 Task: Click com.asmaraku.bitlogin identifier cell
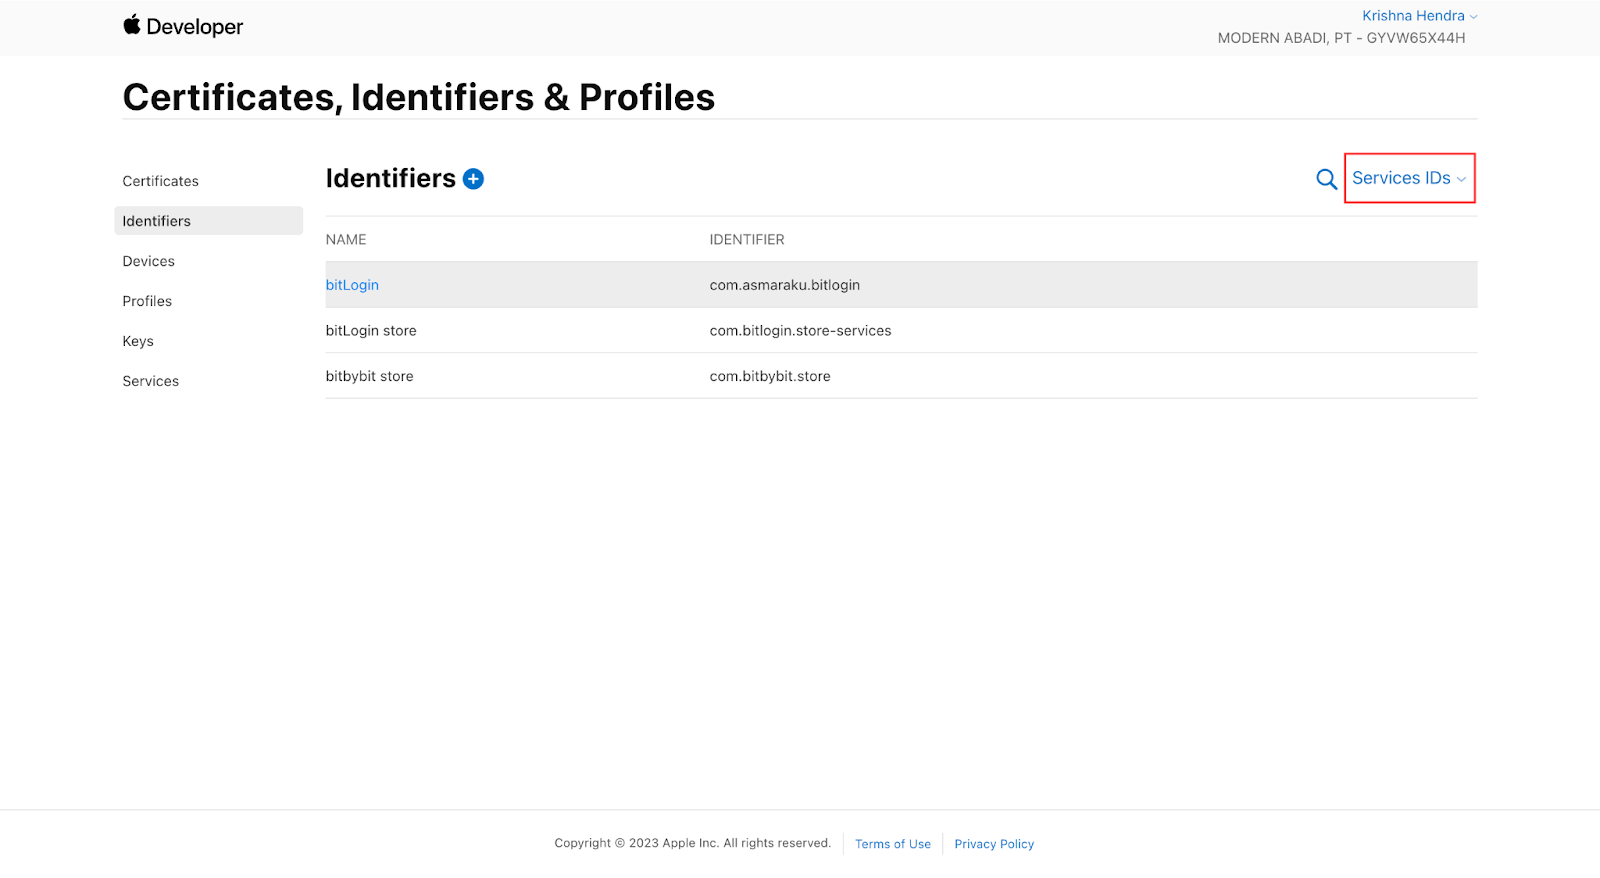coord(785,285)
